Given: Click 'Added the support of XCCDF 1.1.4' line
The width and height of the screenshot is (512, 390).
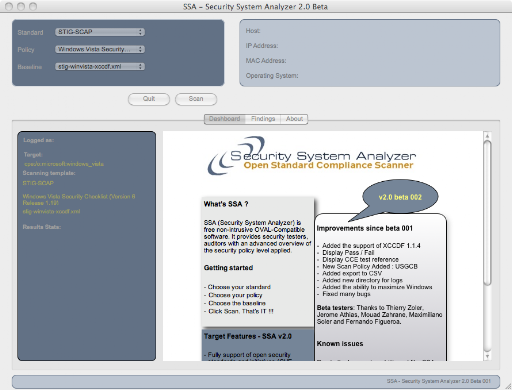Looking at the screenshot, I should coord(369,246).
